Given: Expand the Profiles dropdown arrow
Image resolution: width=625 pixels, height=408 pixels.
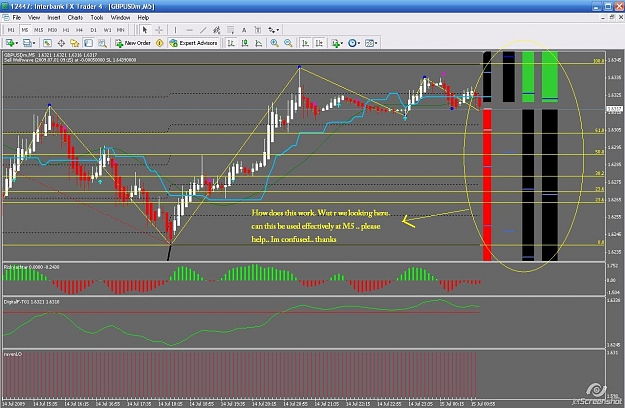Looking at the screenshot, I should point(34,43).
